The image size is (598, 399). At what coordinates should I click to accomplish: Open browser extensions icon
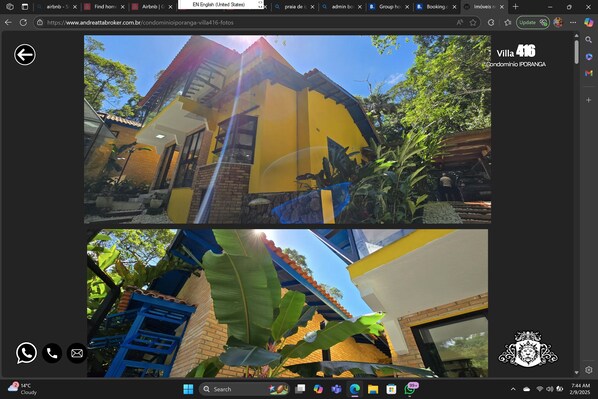click(x=491, y=23)
